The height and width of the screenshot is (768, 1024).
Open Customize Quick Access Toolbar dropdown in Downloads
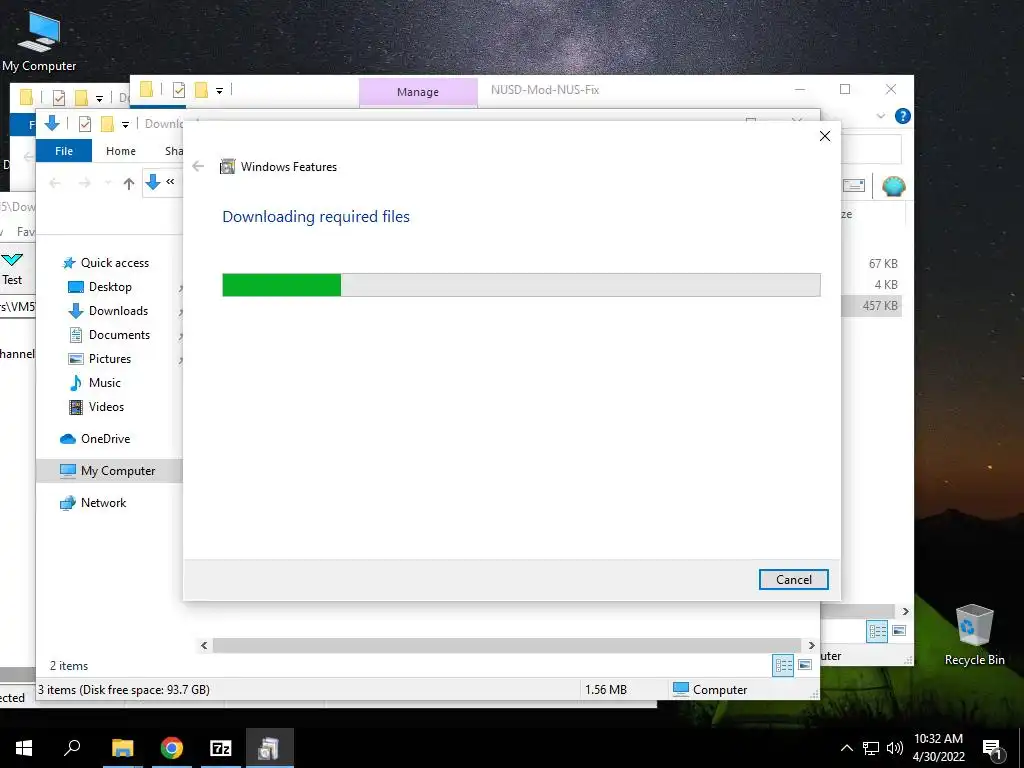click(x=125, y=124)
